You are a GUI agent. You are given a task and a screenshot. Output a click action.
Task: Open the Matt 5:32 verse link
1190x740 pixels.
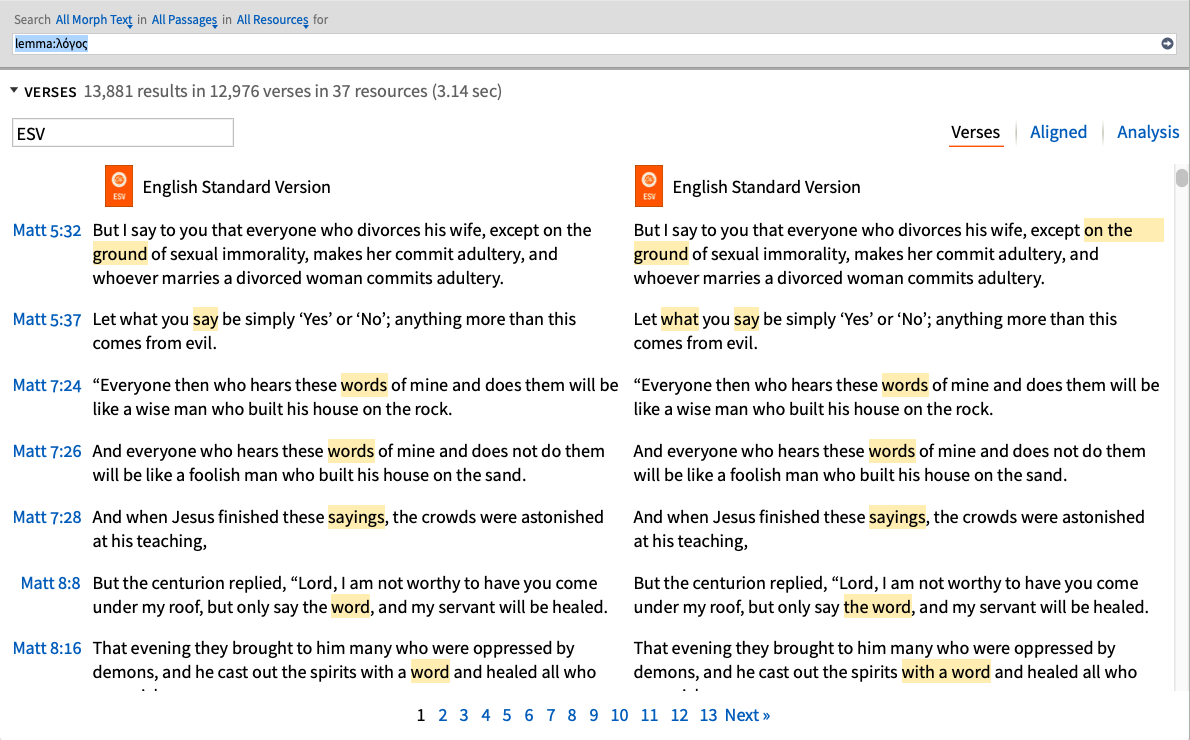pyautogui.click(x=47, y=230)
